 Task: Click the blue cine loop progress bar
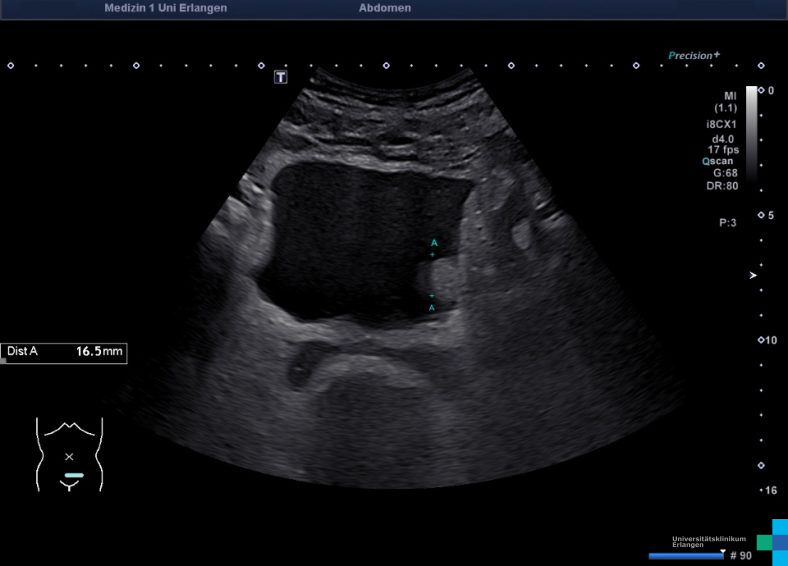click(x=686, y=555)
